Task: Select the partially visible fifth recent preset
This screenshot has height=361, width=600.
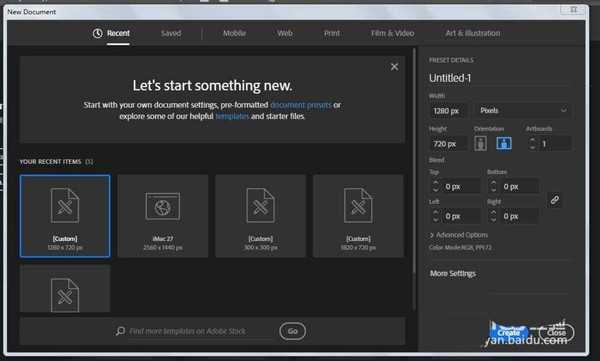Action: click(x=65, y=289)
